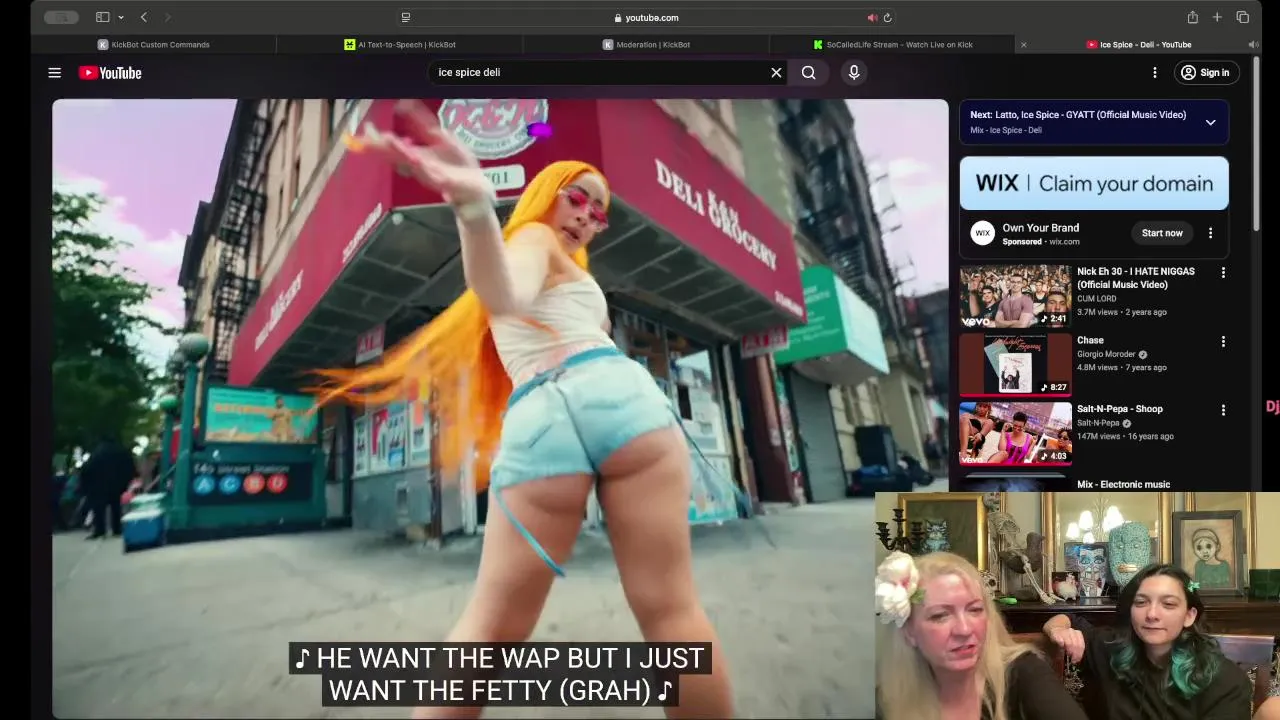Open Mix - Electronic music playlist
Viewport: 1280px width, 720px height.
pyautogui.click(x=1123, y=484)
